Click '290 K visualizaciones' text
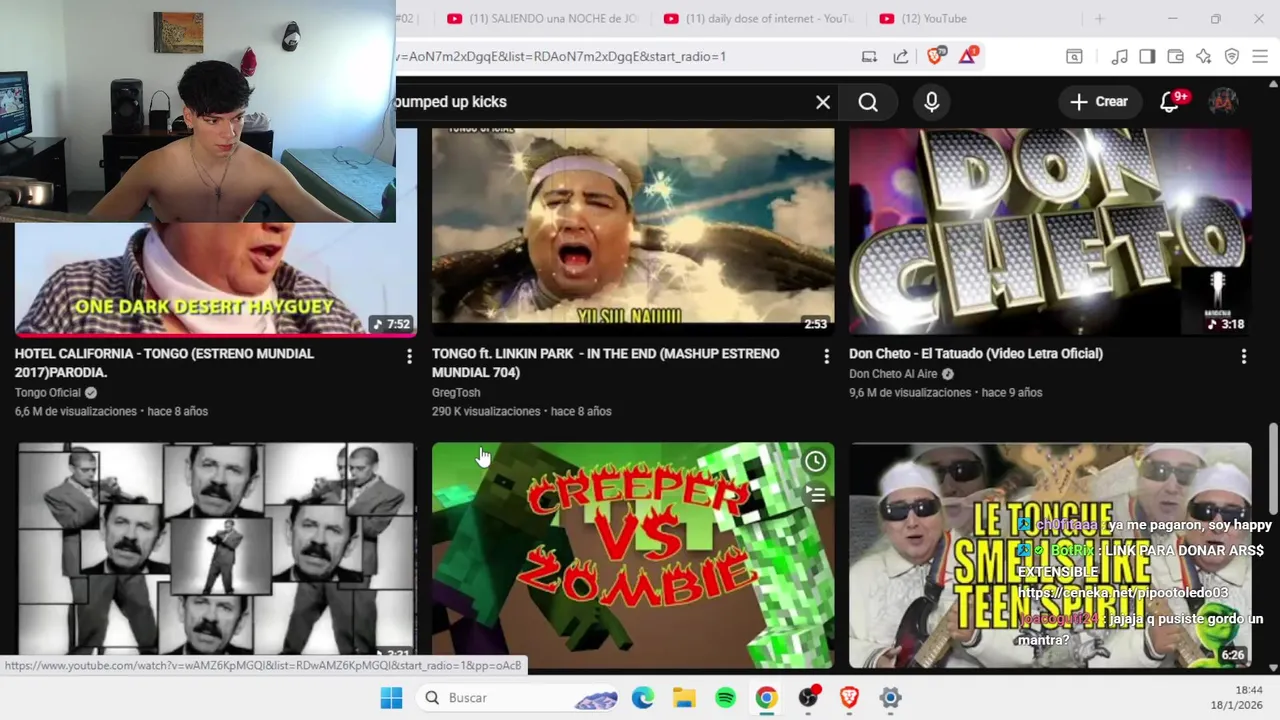This screenshot has height=720, width=1280. [x=485, y=412]
